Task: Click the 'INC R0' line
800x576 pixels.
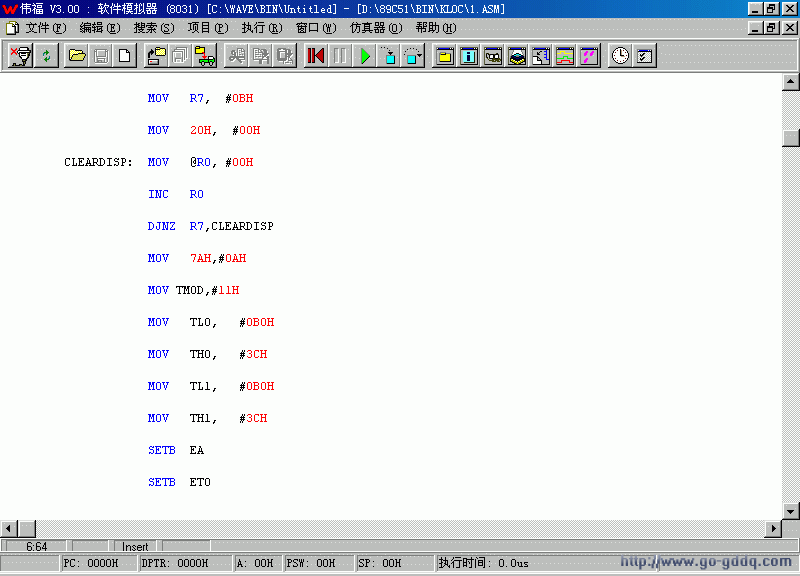Action: [x=176, y=194]
